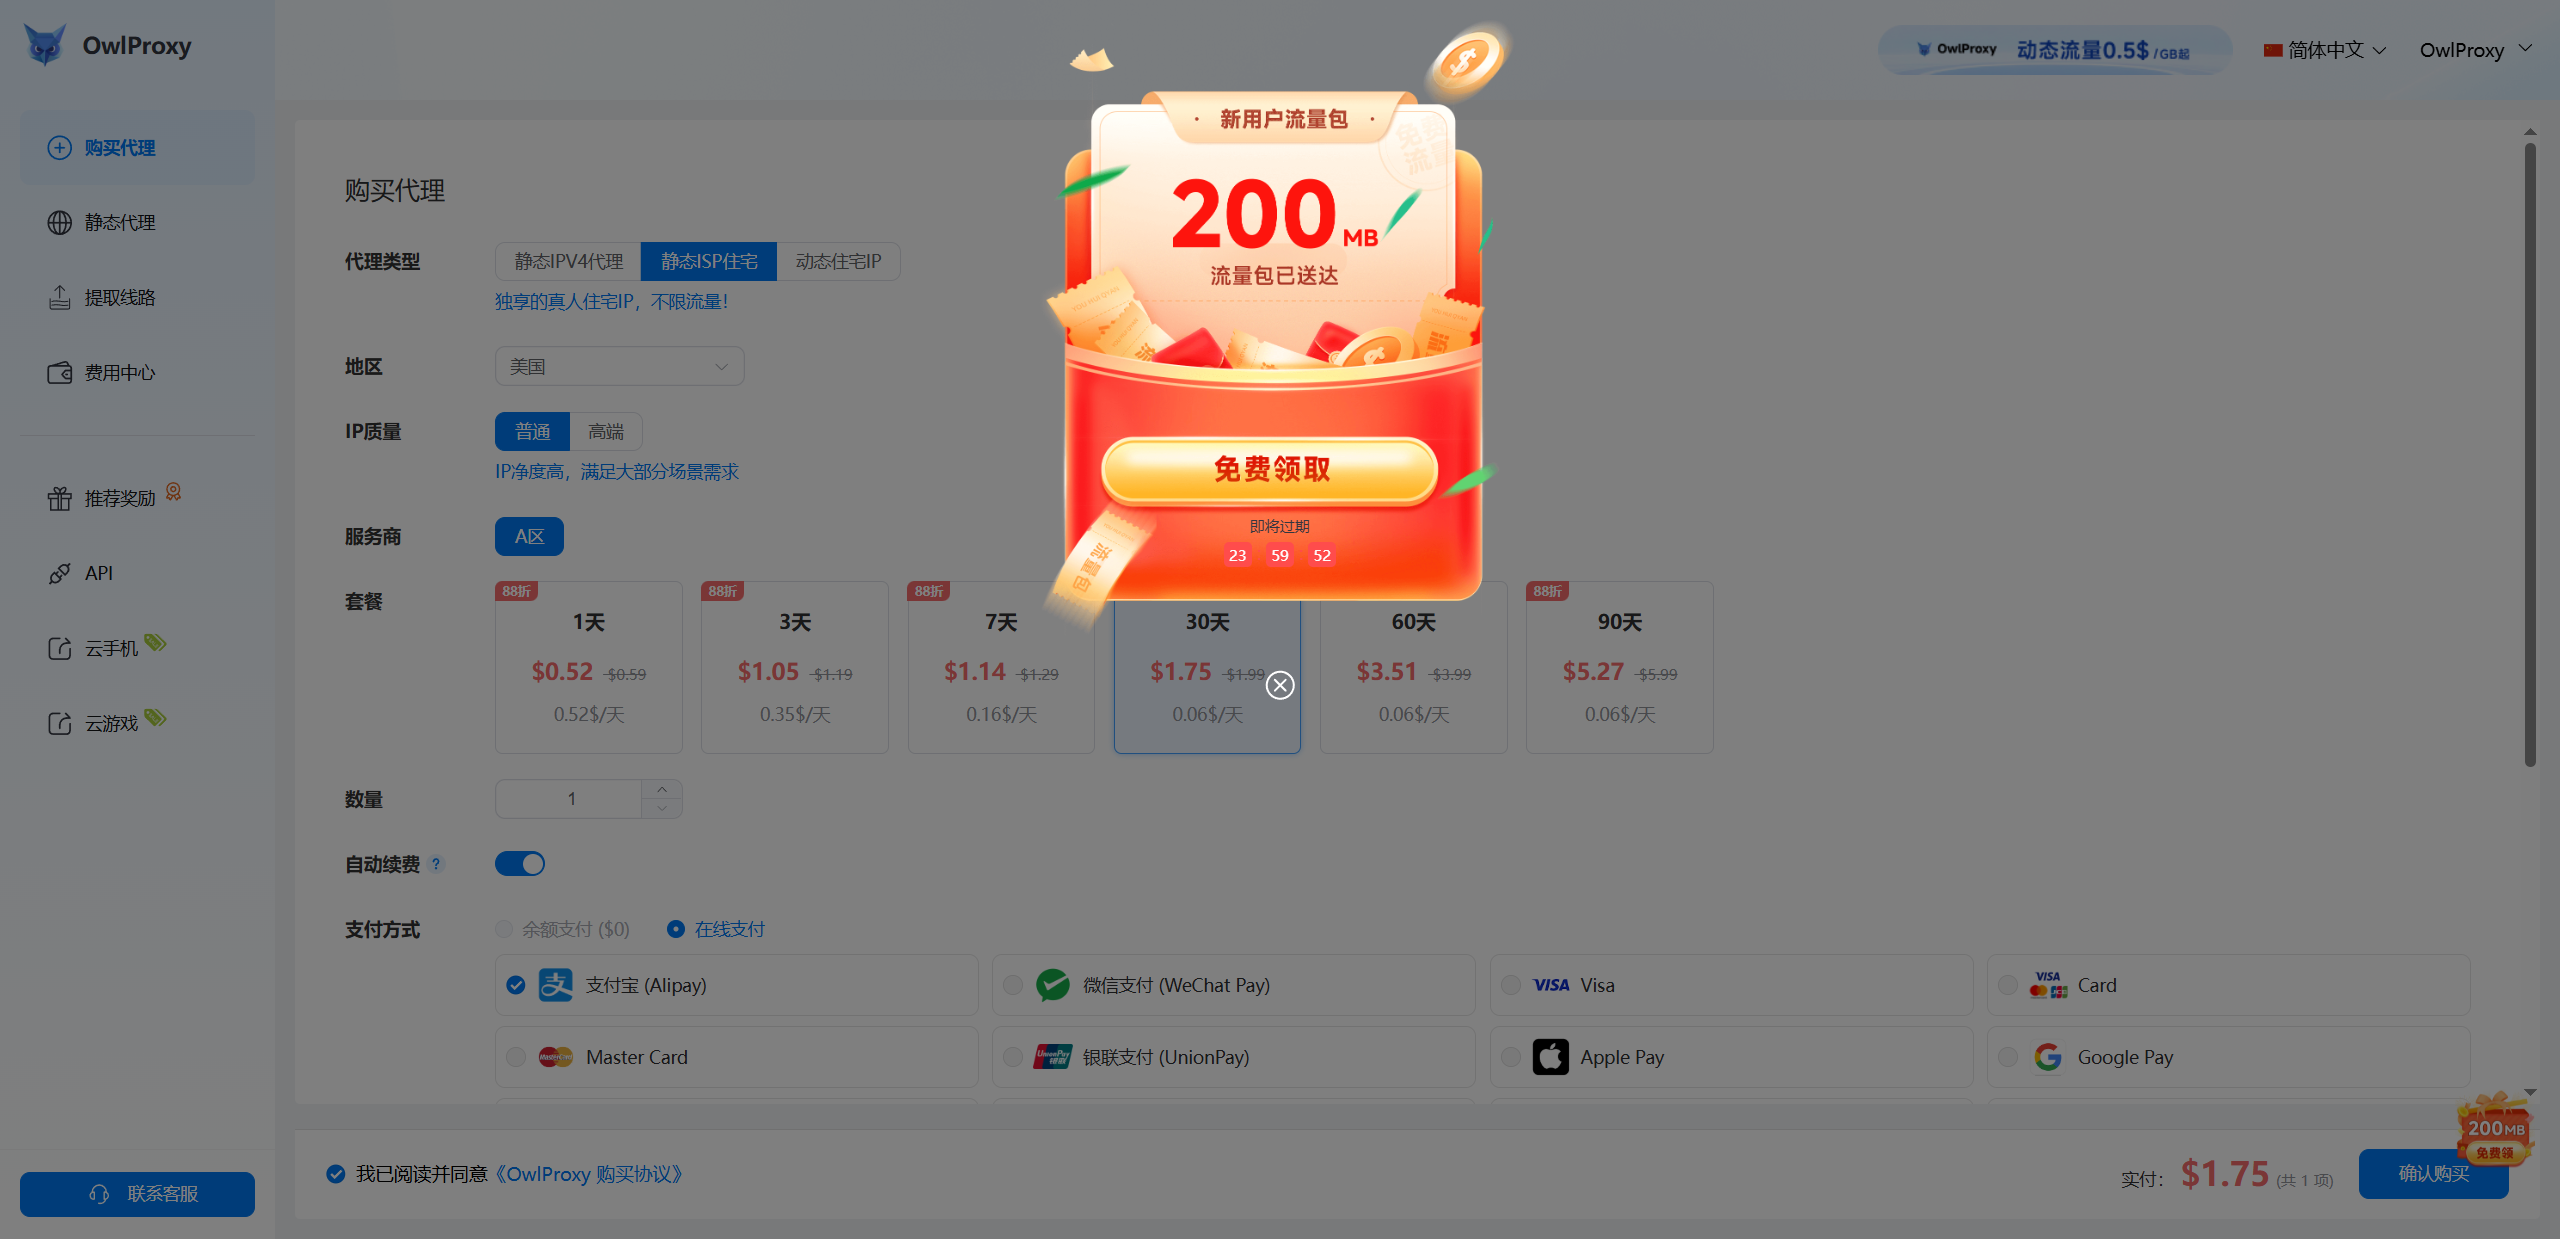The height and width of the screenshot is (1239, 2560).
Task: Select the 高端 IP quality tab
Action: (x=606, y=431)
